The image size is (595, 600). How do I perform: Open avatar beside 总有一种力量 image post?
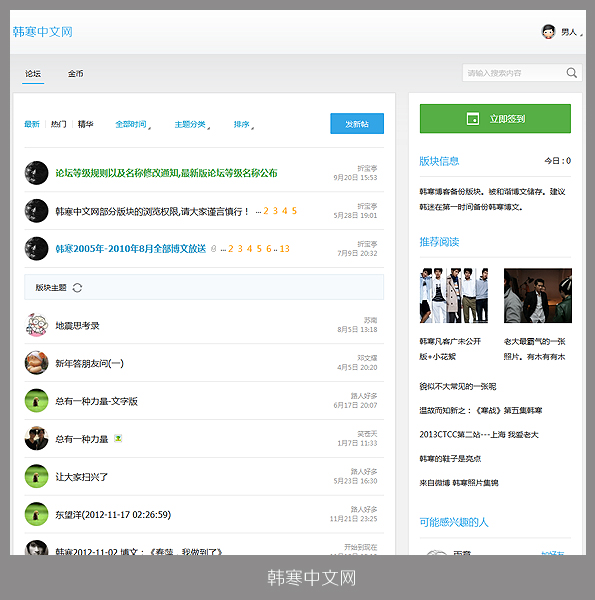[36, 439]
